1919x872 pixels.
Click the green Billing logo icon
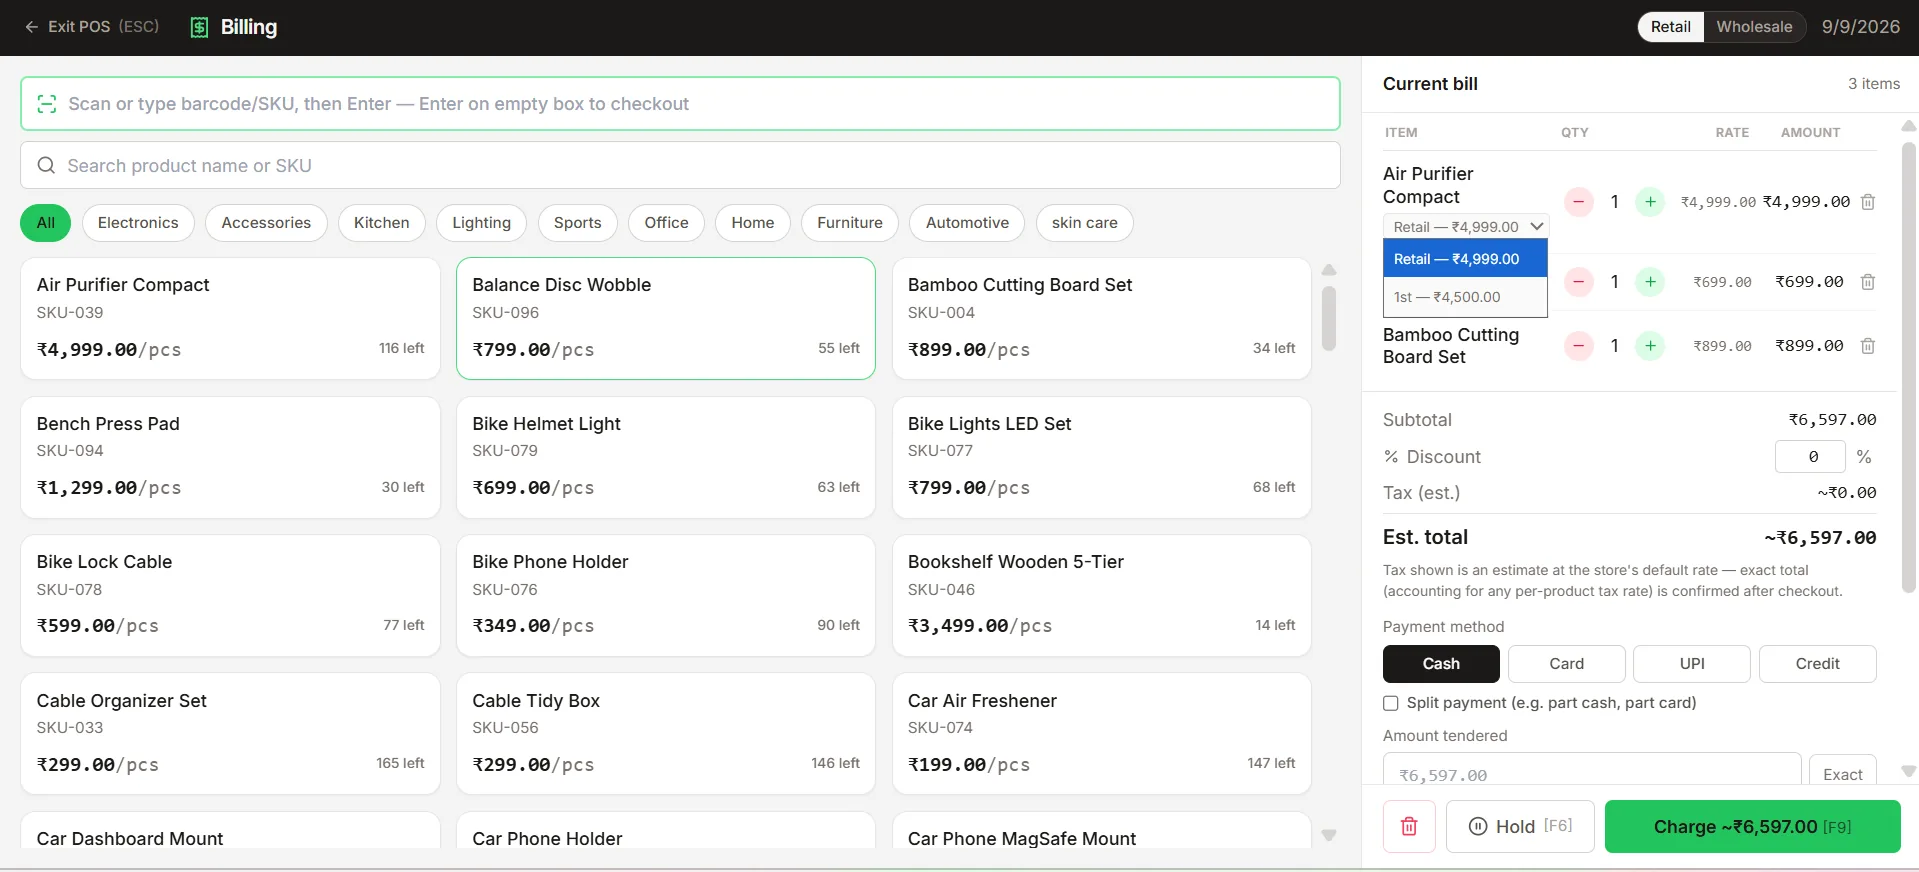click(x=199, y=27)
